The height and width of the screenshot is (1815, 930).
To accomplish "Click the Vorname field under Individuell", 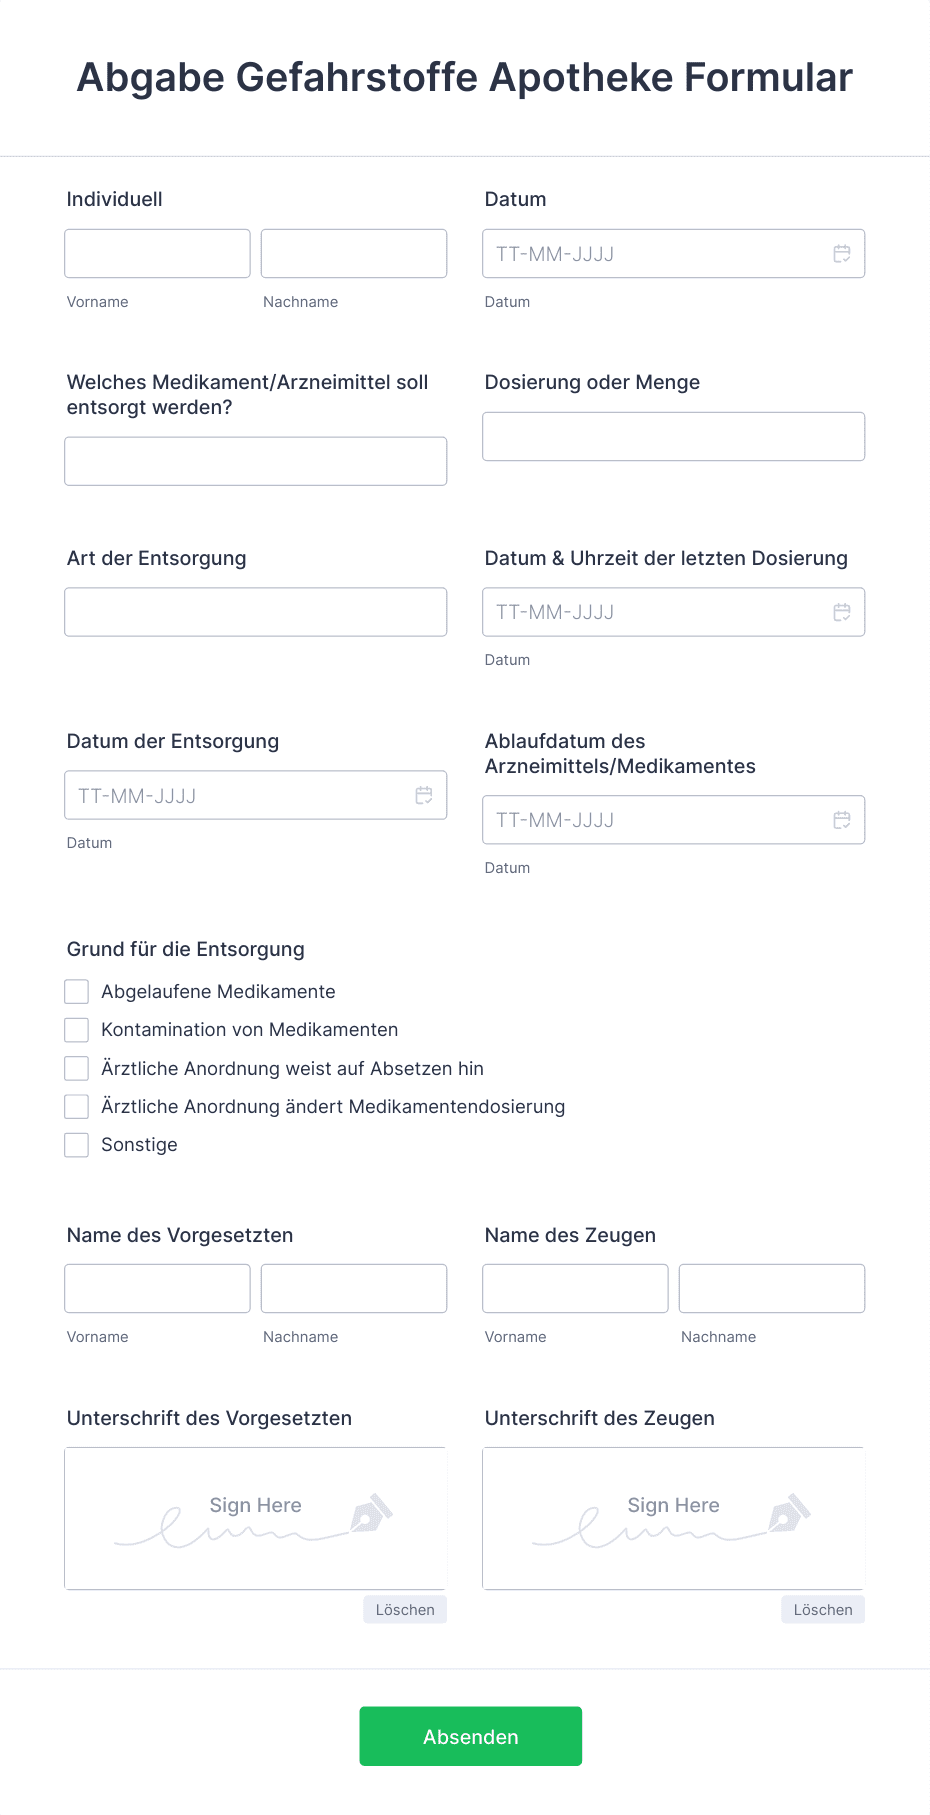I will (x=157, y=253).
